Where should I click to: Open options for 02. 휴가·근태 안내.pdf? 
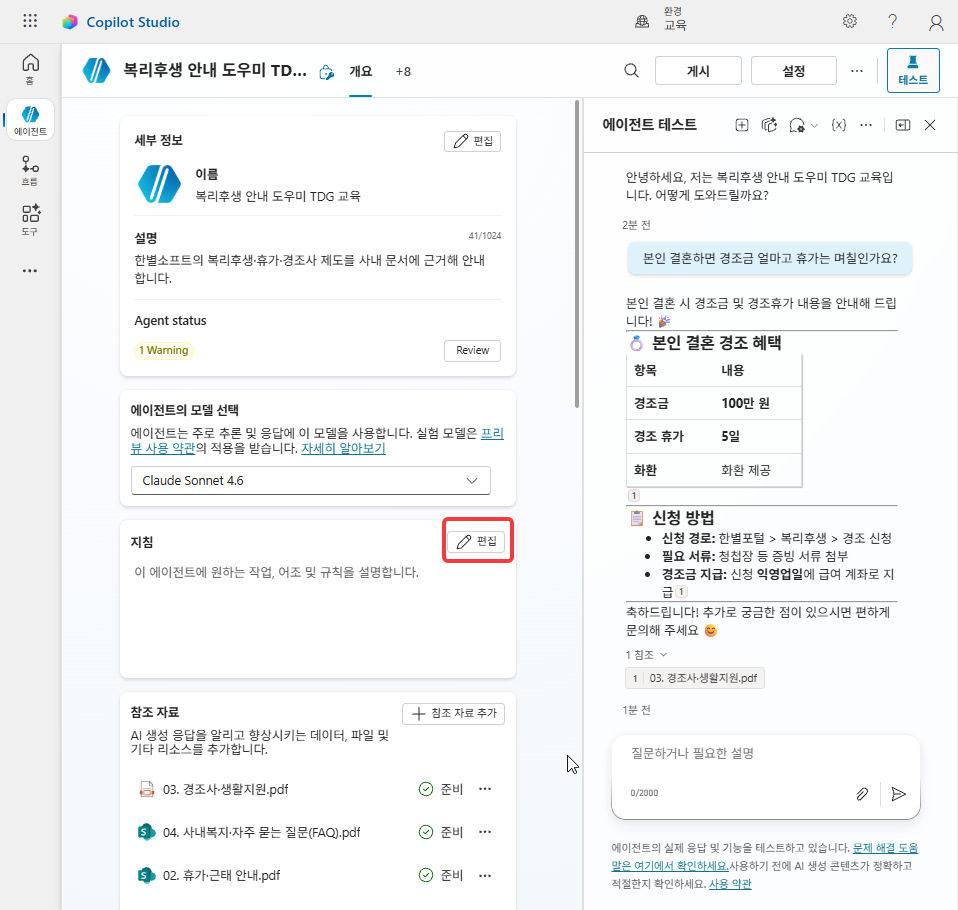(485, 875)
